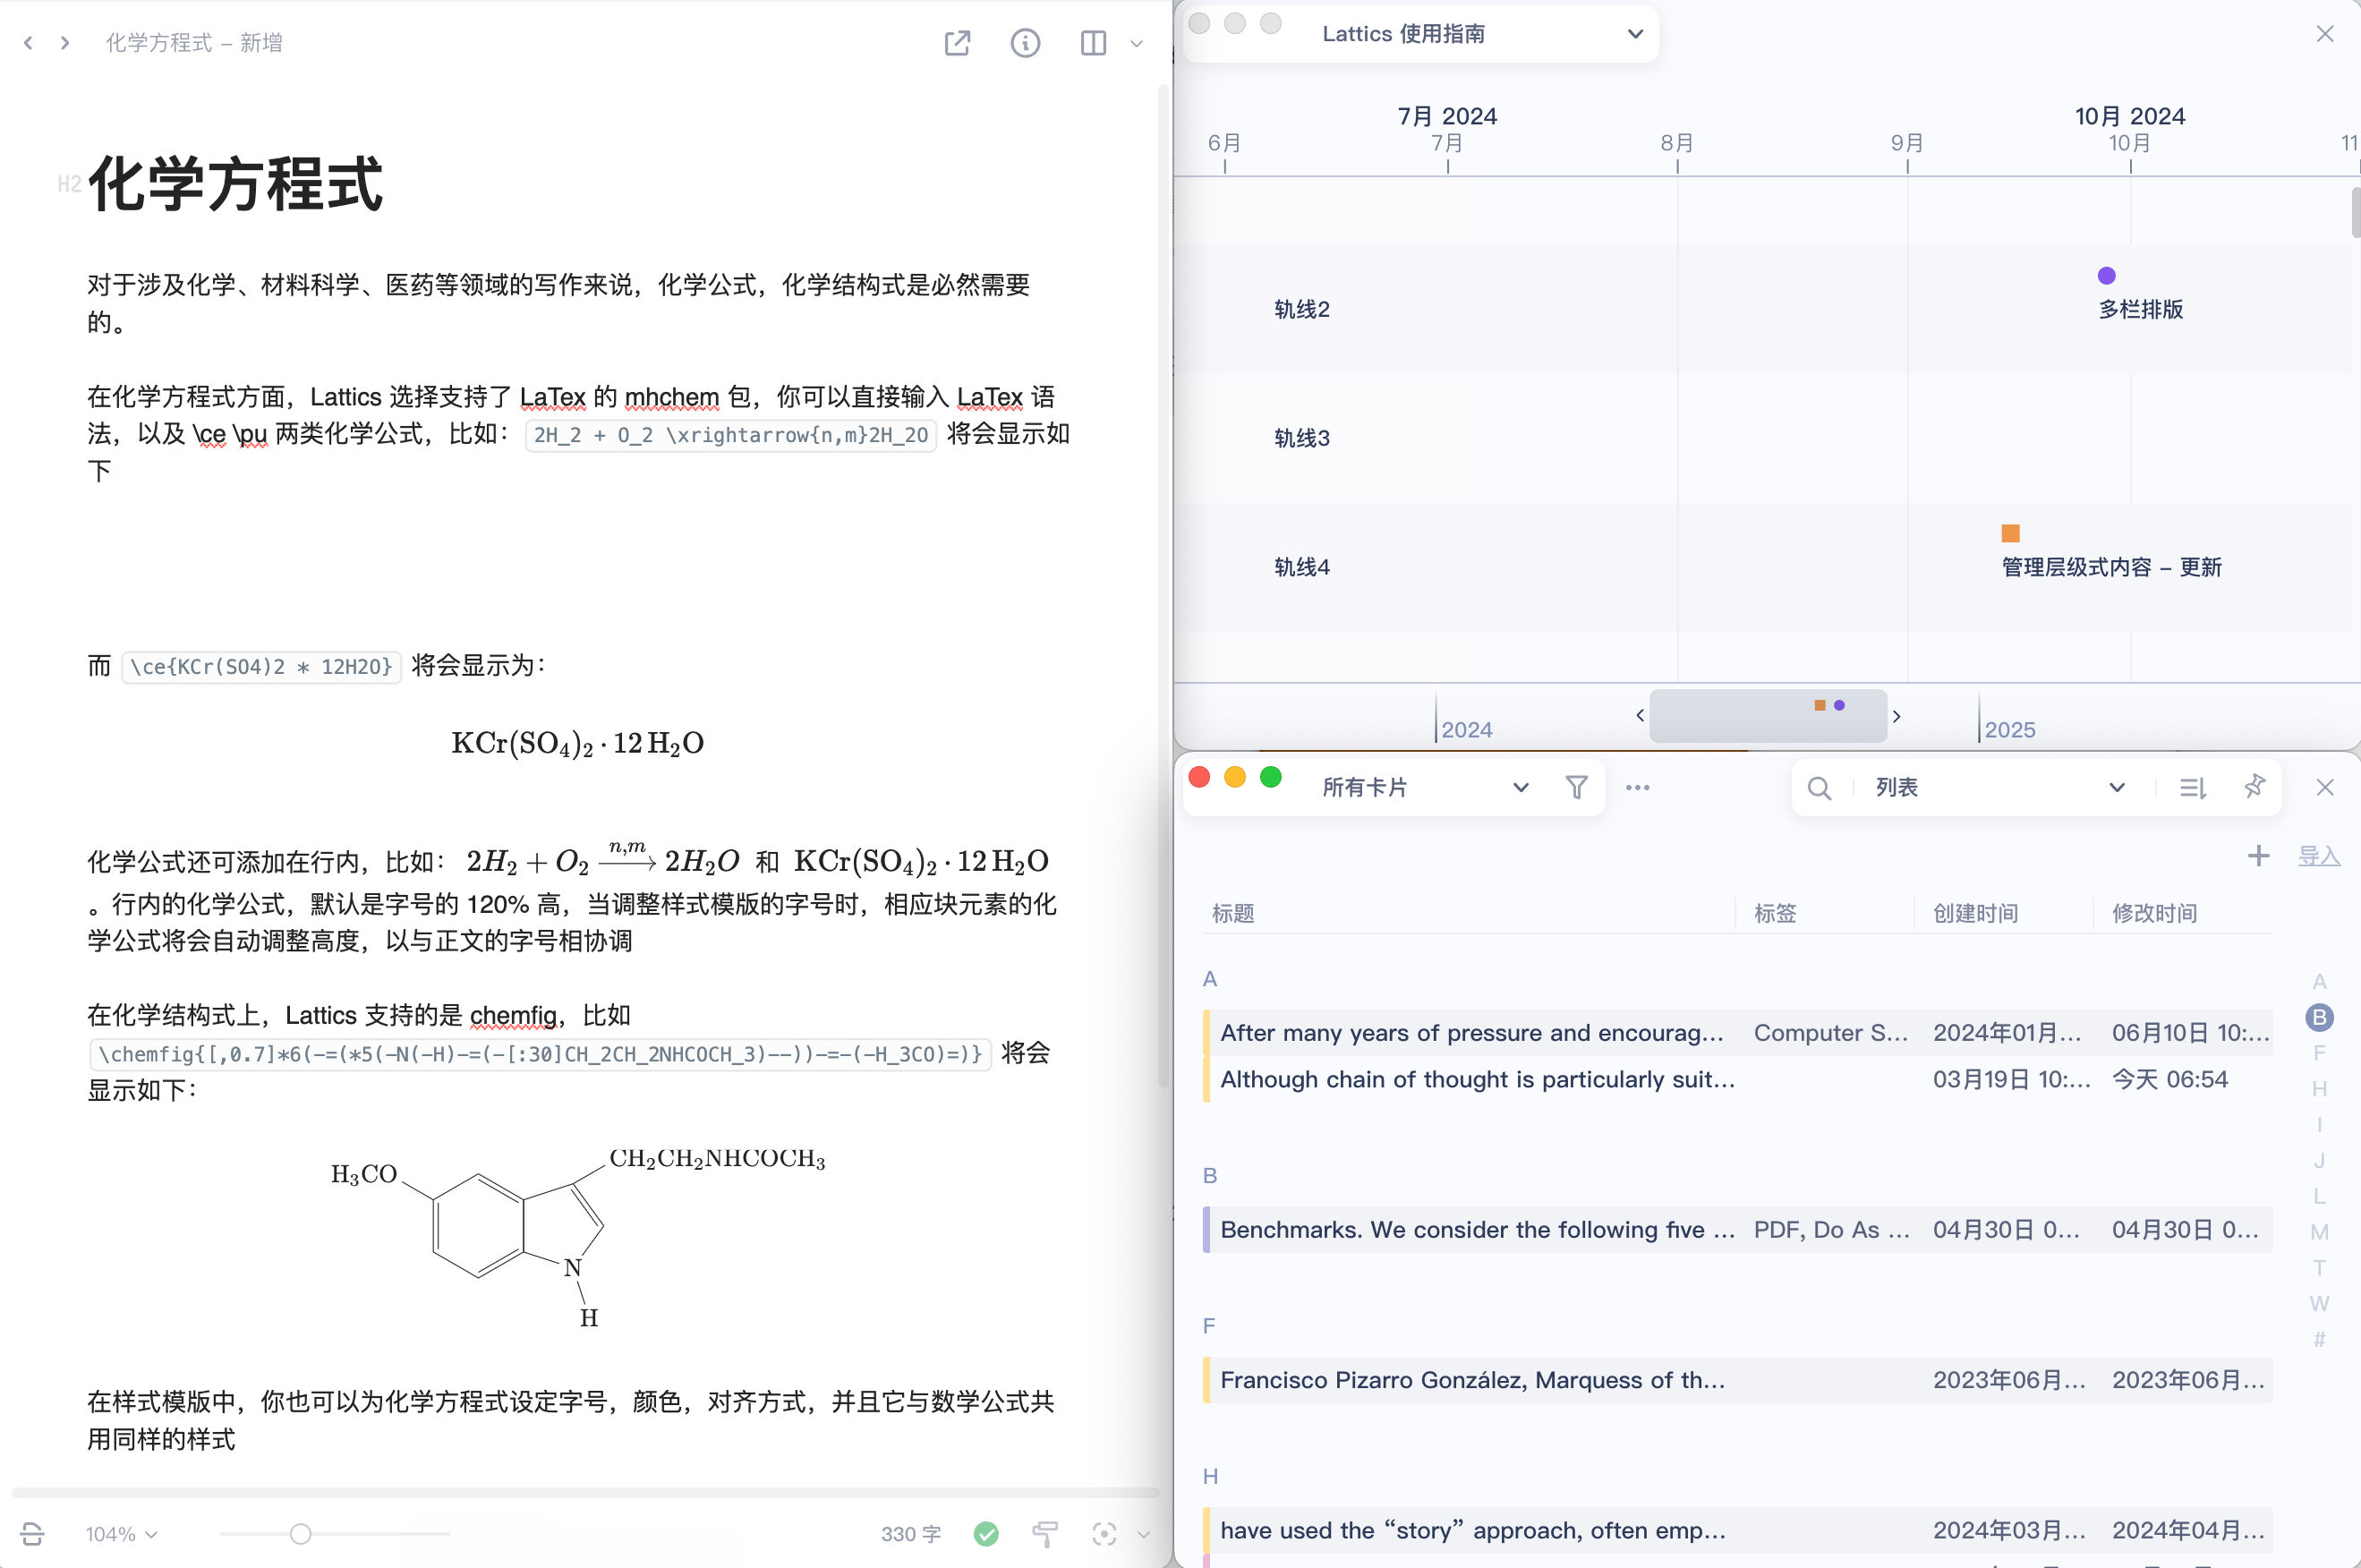Expand layout options chevron beside split icon
The width and height of the screenshot is (2361, 1568).
coord(1136,44)
